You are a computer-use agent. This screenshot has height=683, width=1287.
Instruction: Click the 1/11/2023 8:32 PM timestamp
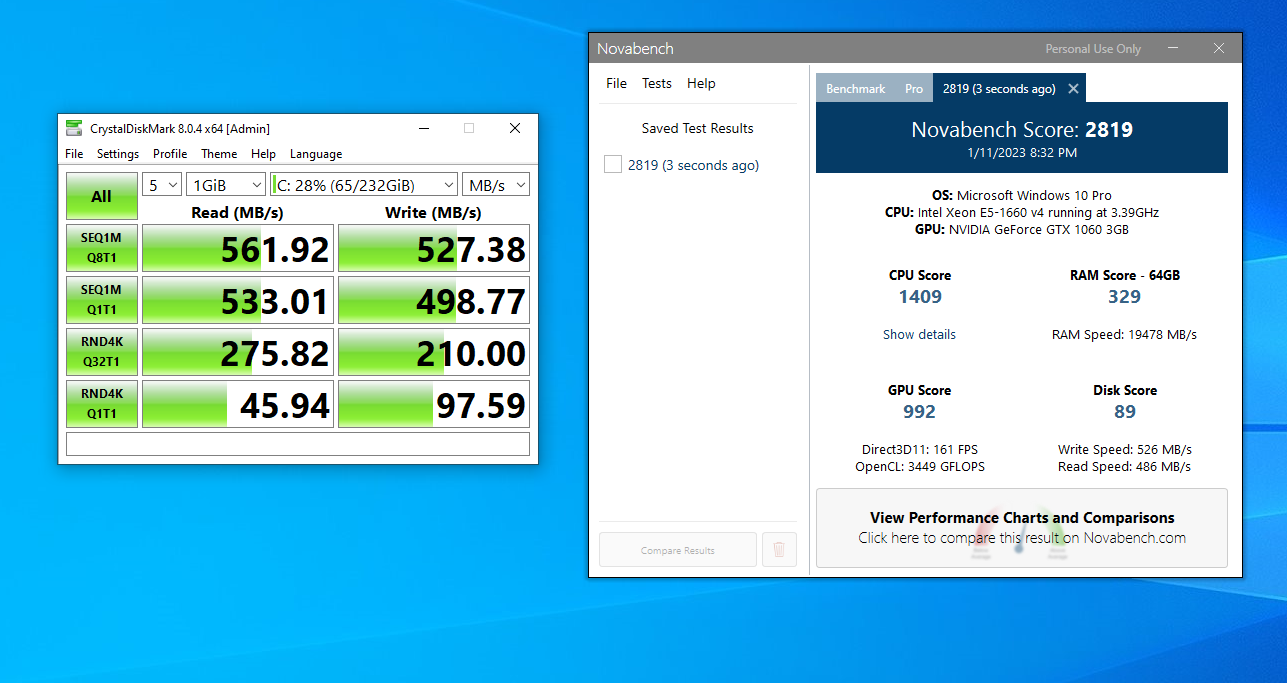pyautogui.click(x=1022, y=153)
